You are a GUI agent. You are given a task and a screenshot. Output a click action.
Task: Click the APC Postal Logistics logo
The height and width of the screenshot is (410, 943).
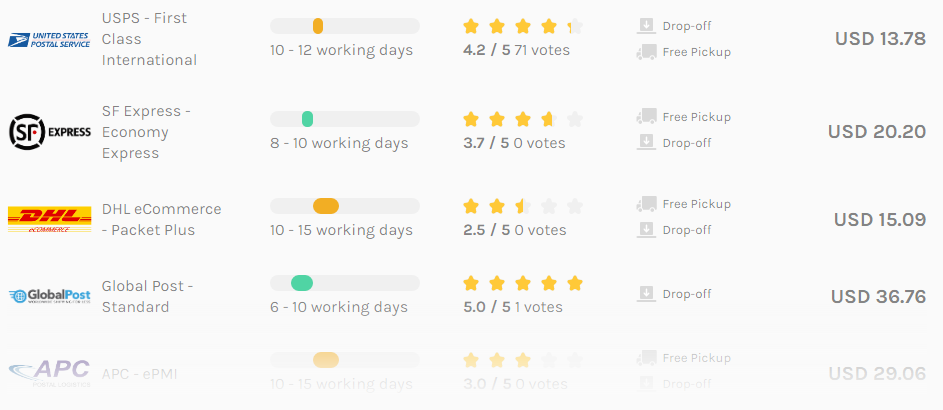pos(49,373)
